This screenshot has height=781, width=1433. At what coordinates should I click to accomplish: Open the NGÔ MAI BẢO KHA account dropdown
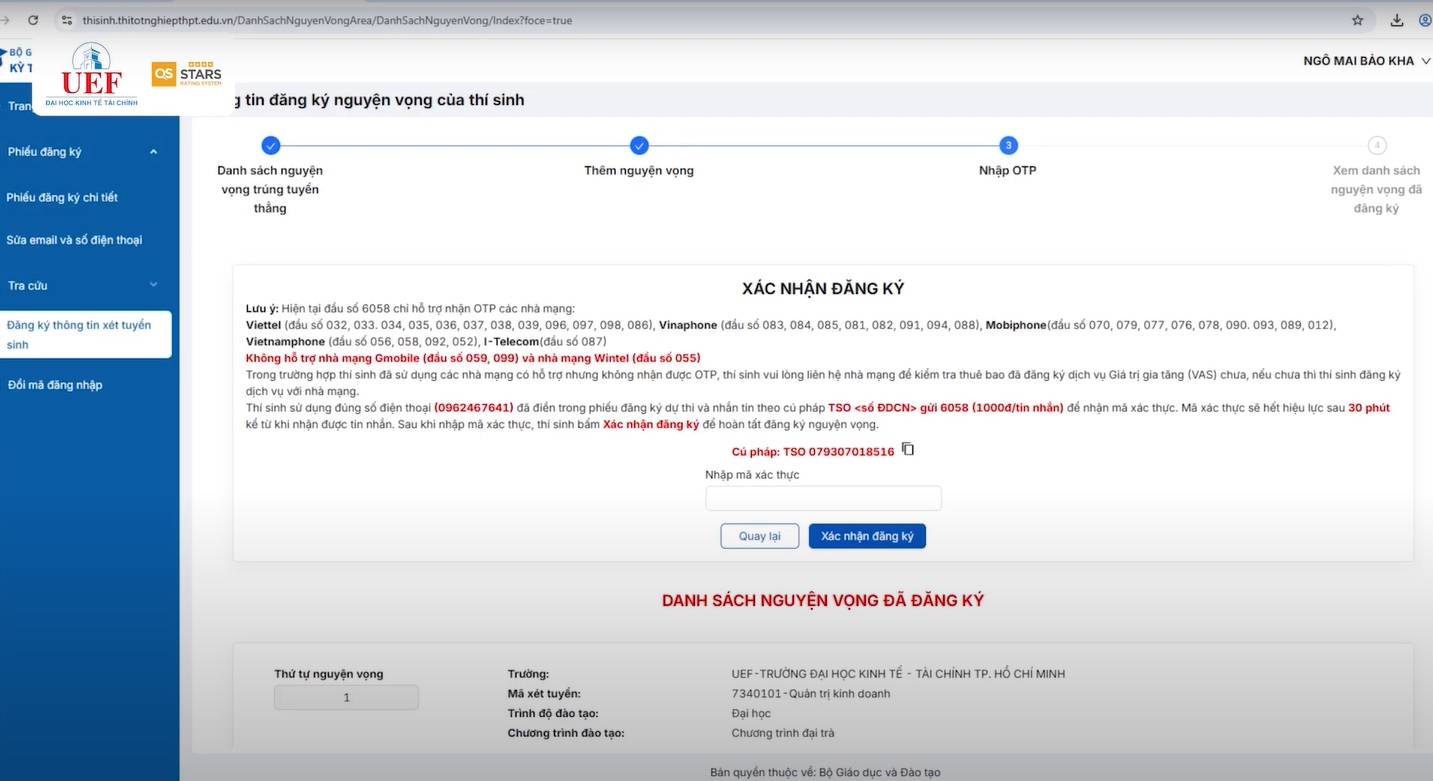(1366, 61)
